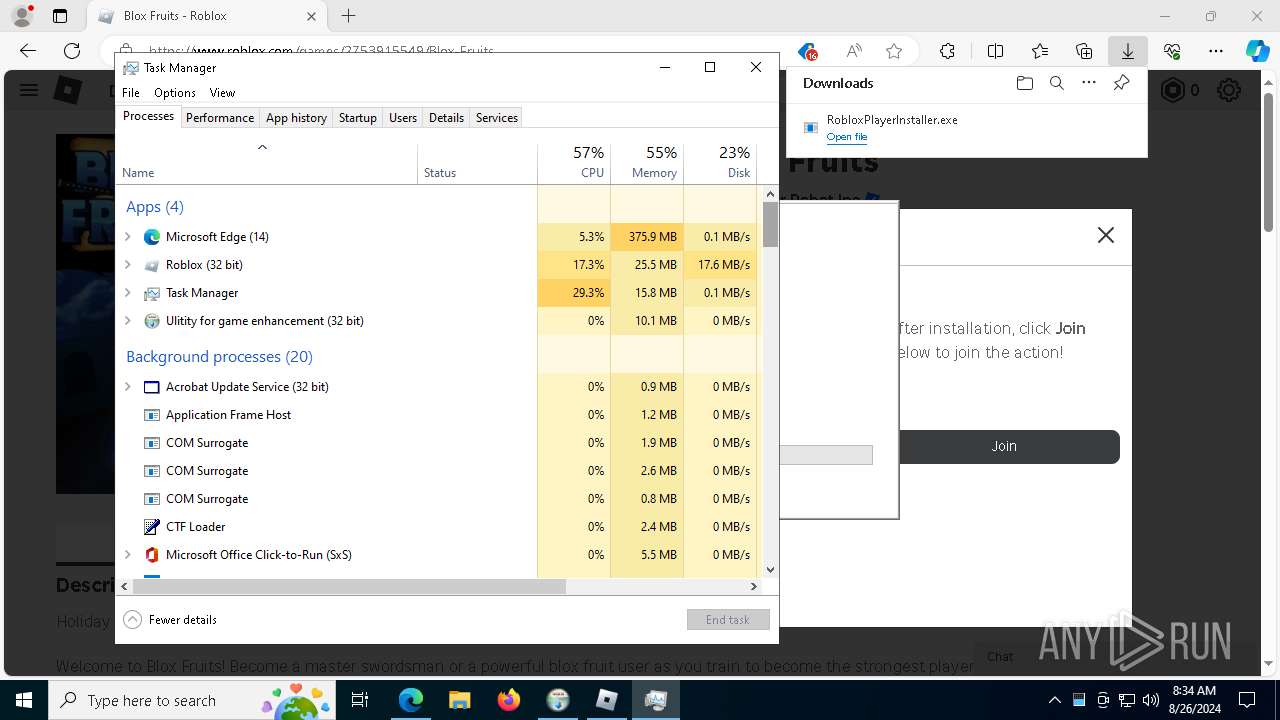Click the Edge Downloads toolbar icon
Screen dimensions: 1280x720
tap(1127, 51)
